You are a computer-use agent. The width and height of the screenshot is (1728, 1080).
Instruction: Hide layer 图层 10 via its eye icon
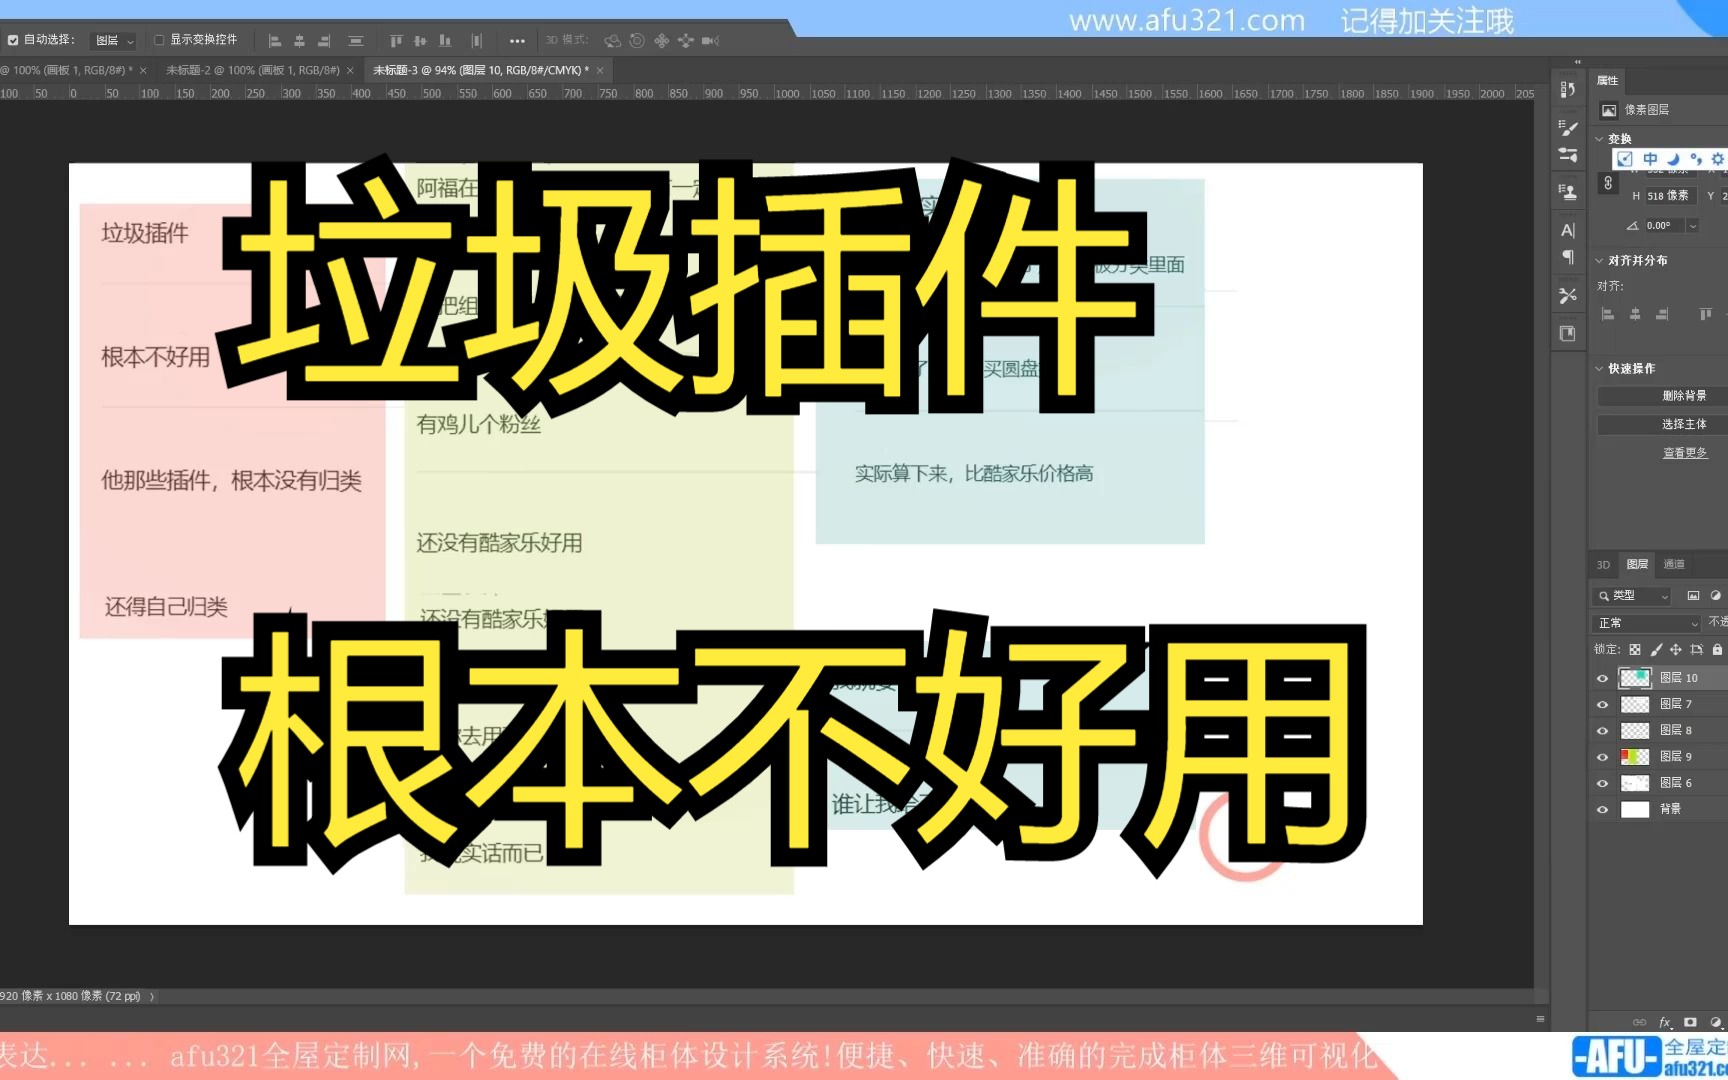click(x=1602, y=679)
